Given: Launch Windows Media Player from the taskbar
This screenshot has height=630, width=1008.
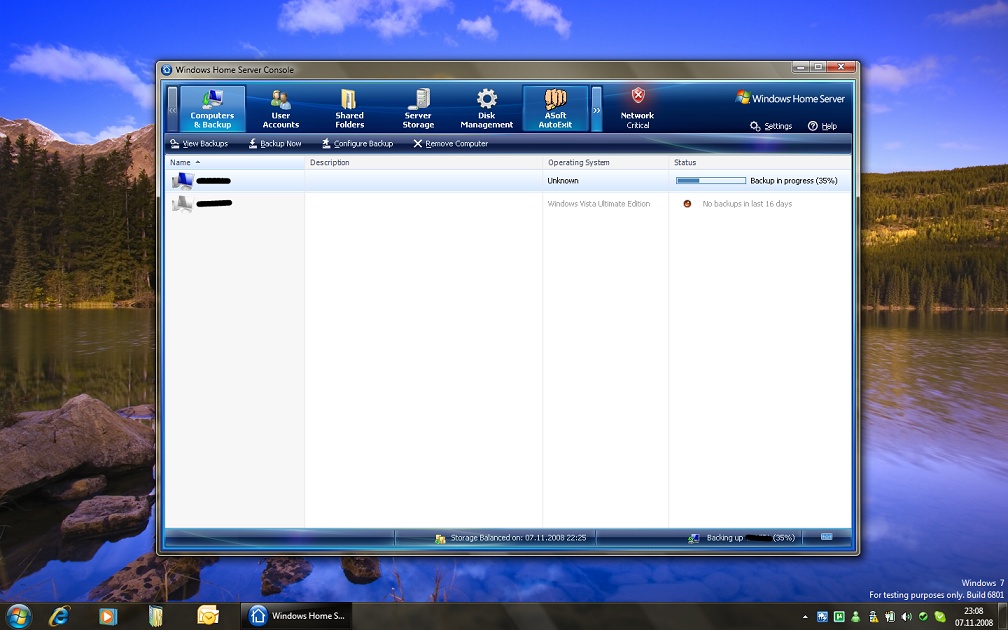Looking at the screenshot, I should pos(108,616).
